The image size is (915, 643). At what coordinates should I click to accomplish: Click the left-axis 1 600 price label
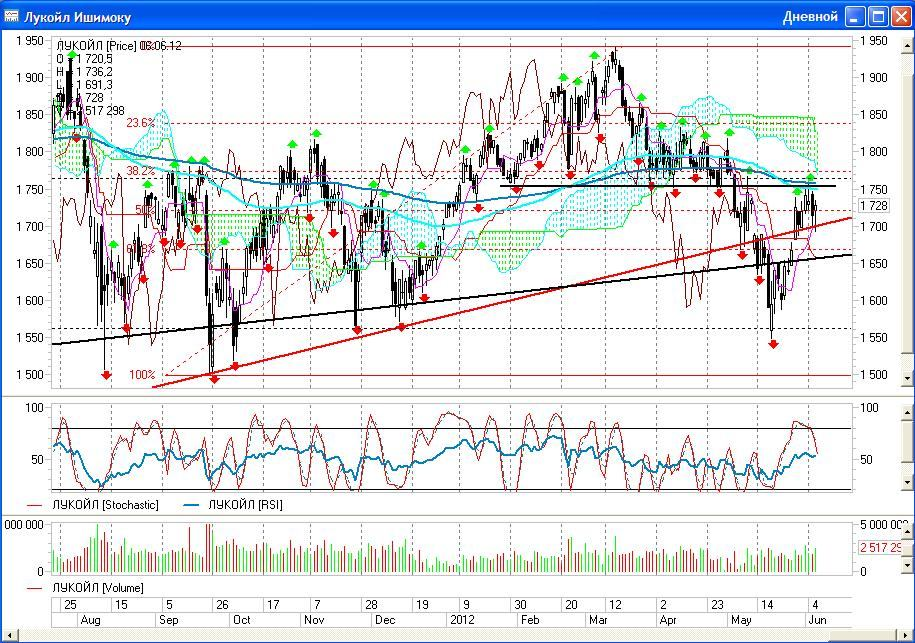click(30, 301)
